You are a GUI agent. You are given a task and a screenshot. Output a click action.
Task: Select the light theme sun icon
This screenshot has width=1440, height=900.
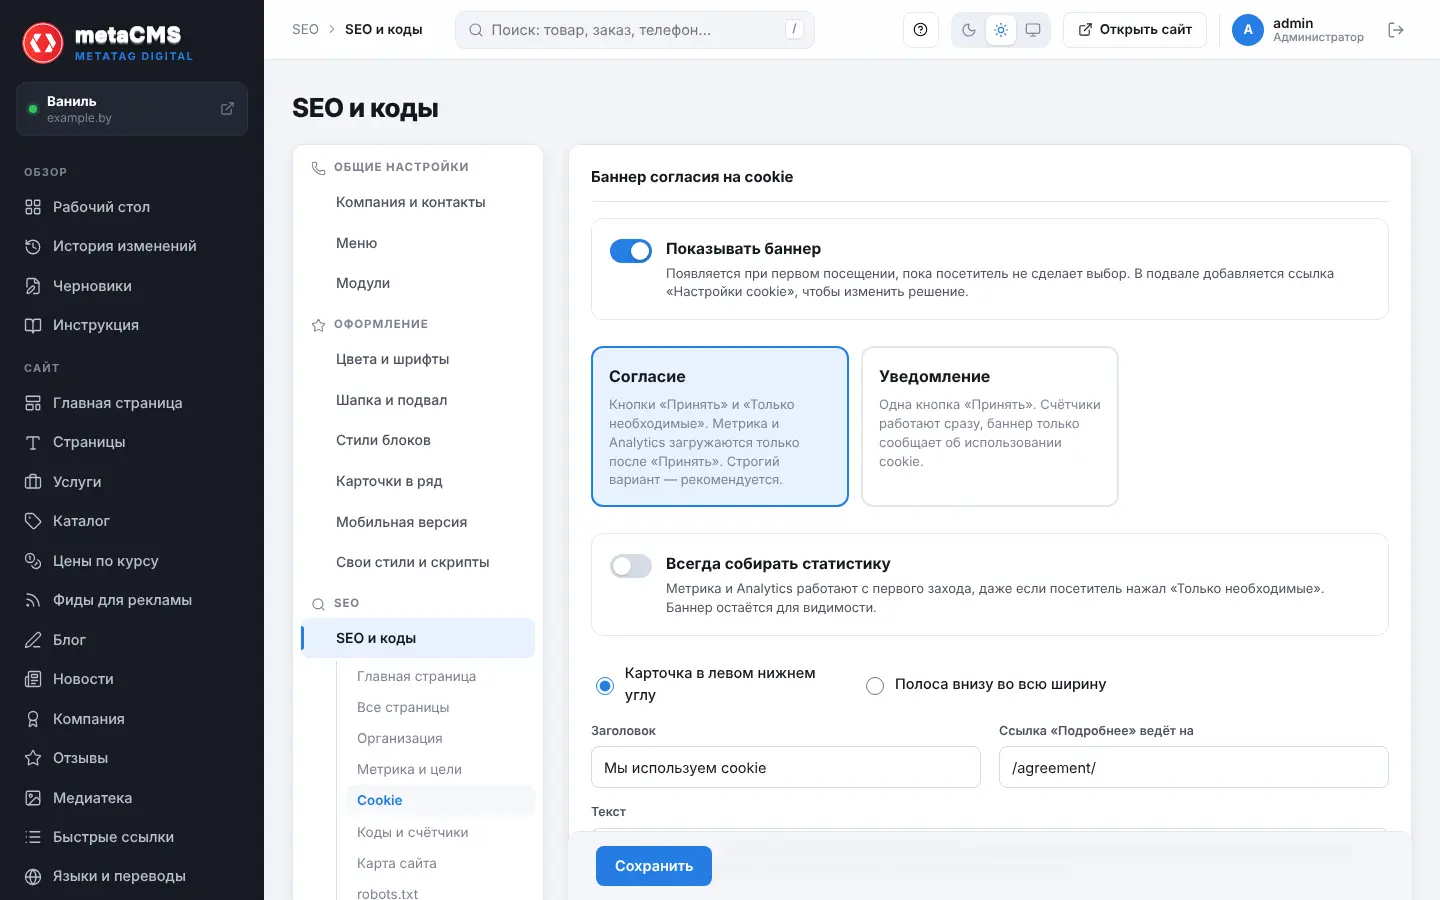coord(1001,30)
